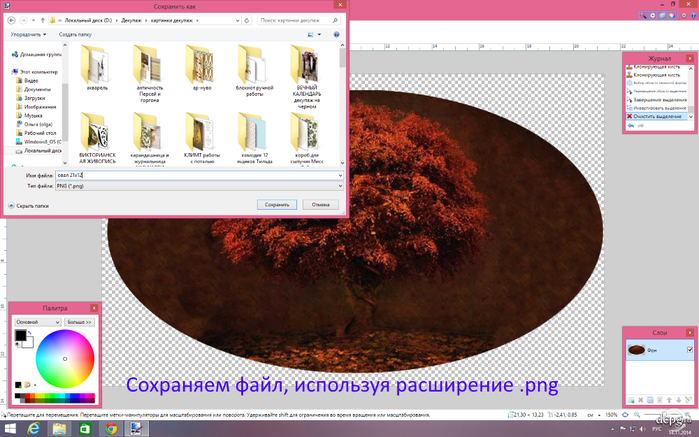This screenshot has height=437, width=699.
Task: Select the secondary white color swatch
Action: pos(29,343)
